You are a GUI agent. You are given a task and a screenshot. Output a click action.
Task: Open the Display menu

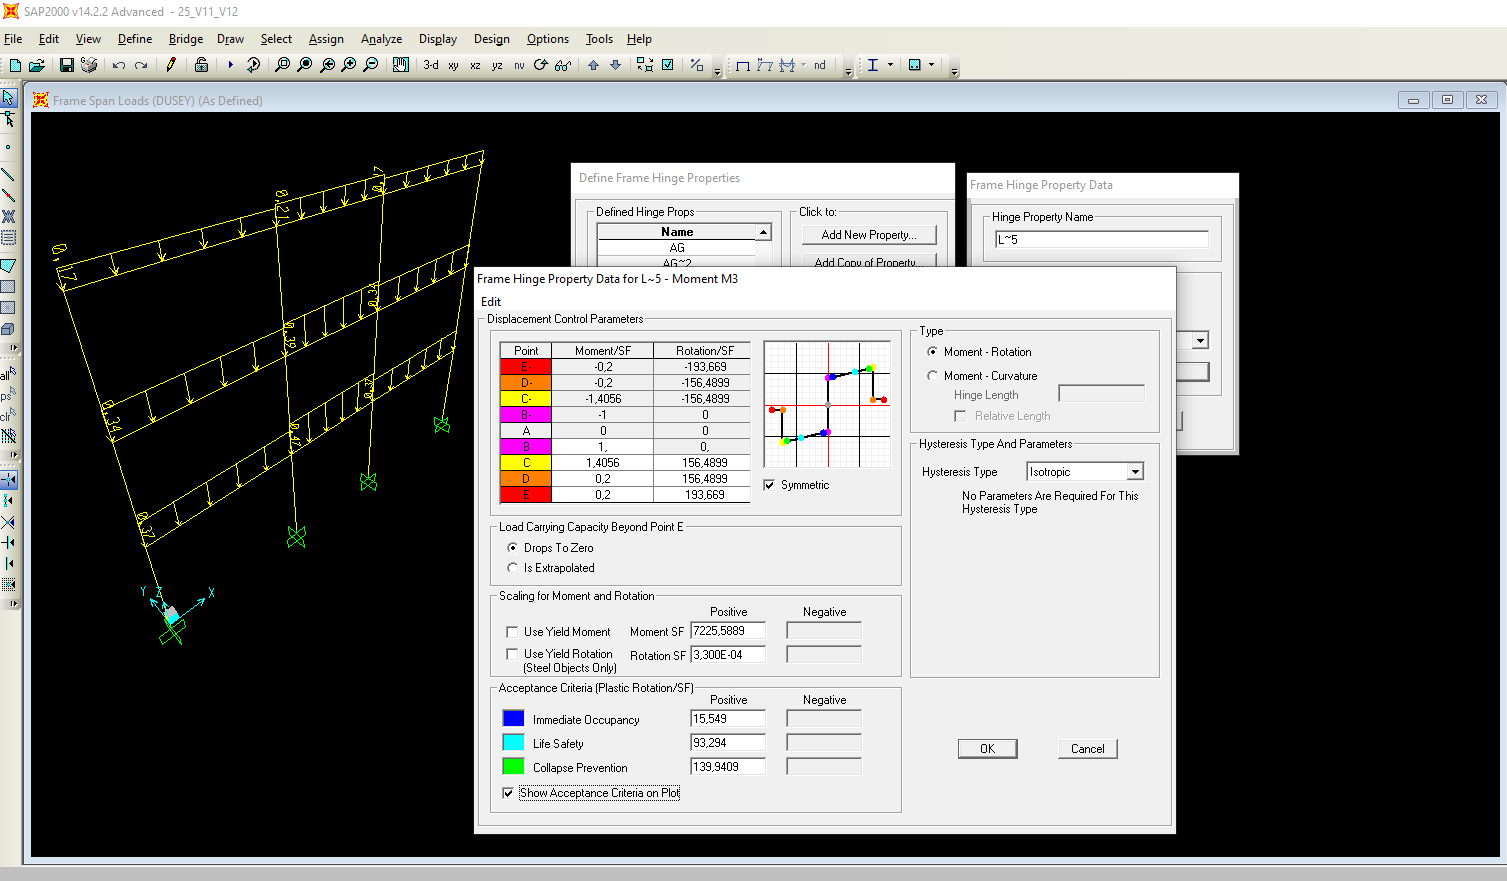(x=438, y=39)
